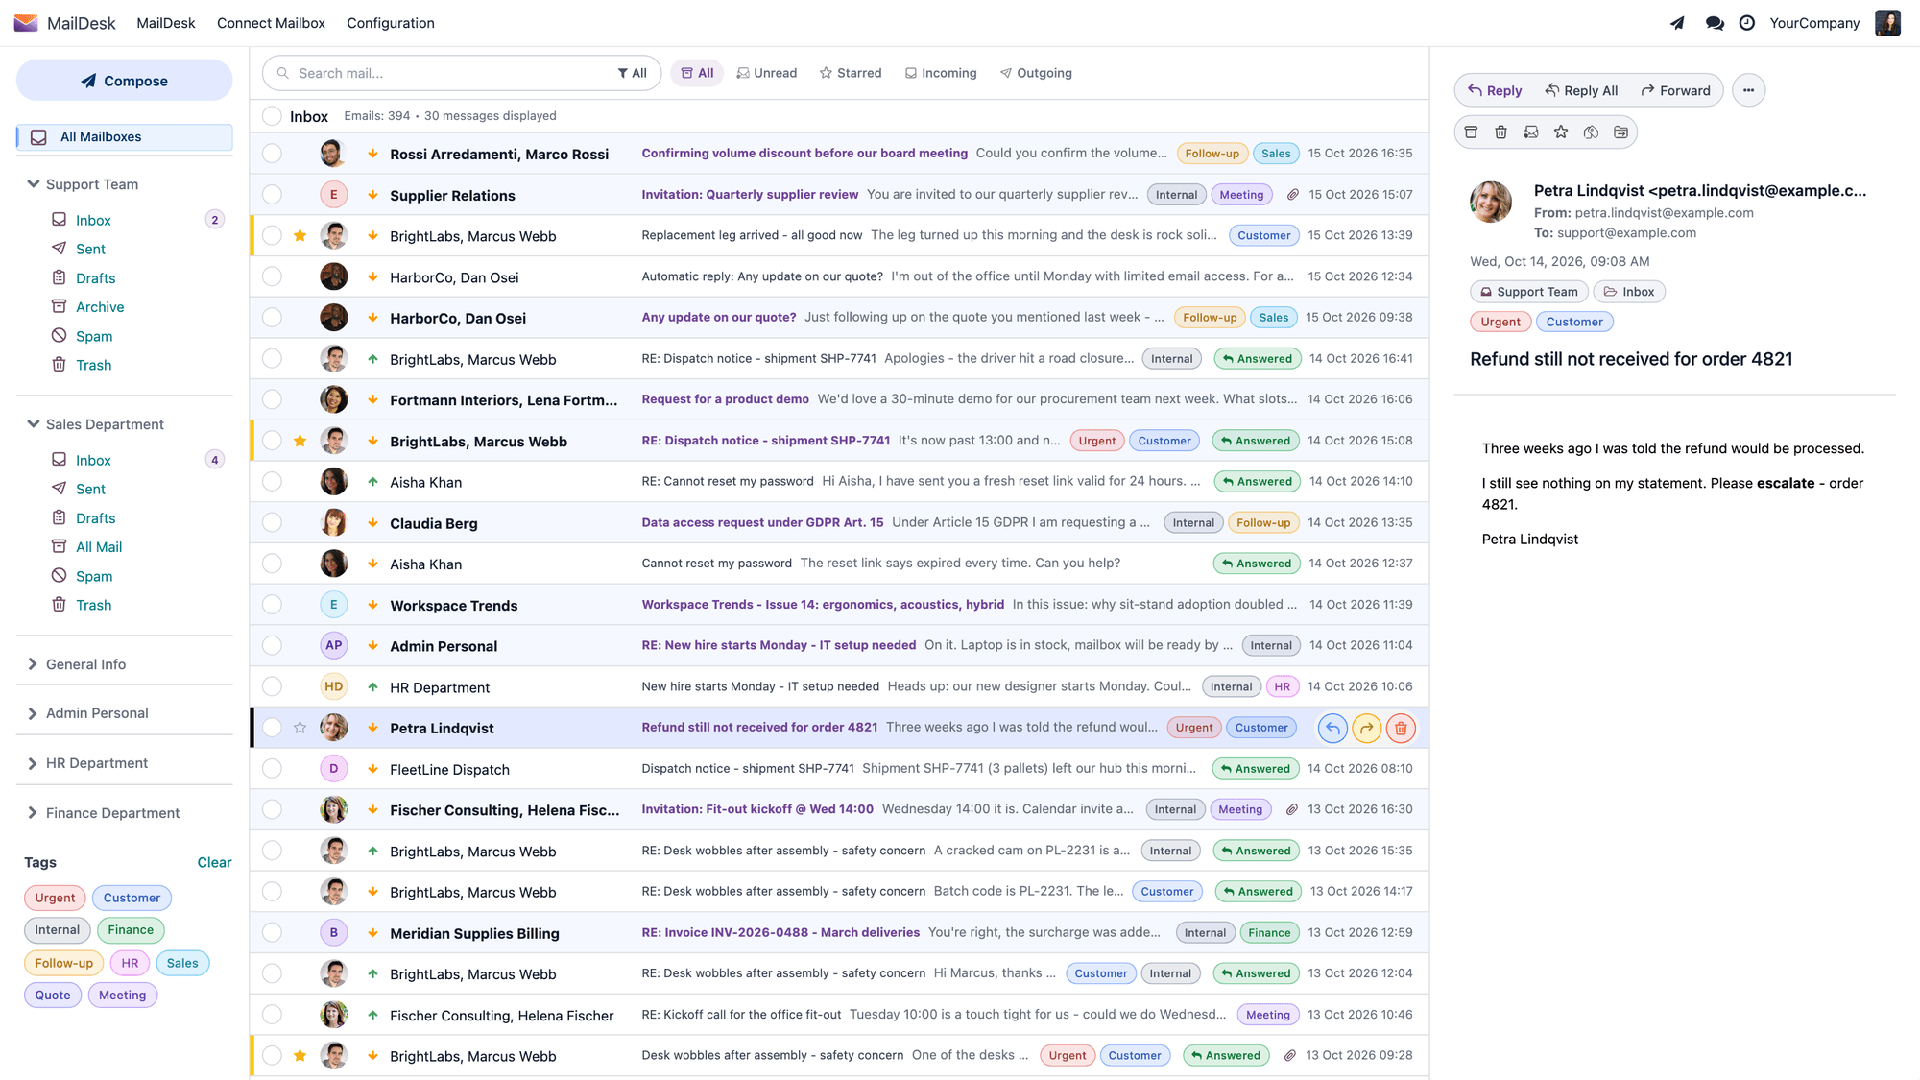Filter by the Finance tag in sidebar
1920x1080 pixels.
coord(131,930)
